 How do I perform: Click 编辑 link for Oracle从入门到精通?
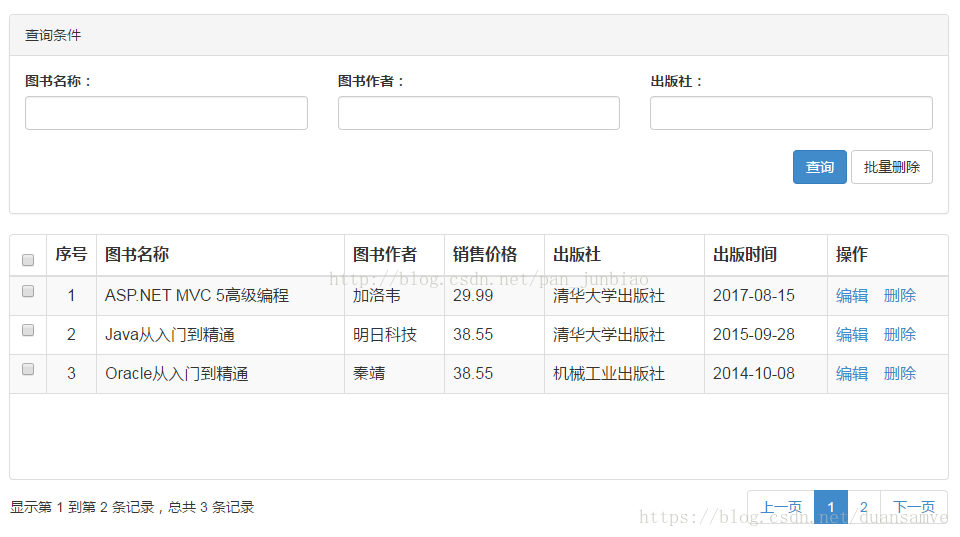(x=852, y=374)
